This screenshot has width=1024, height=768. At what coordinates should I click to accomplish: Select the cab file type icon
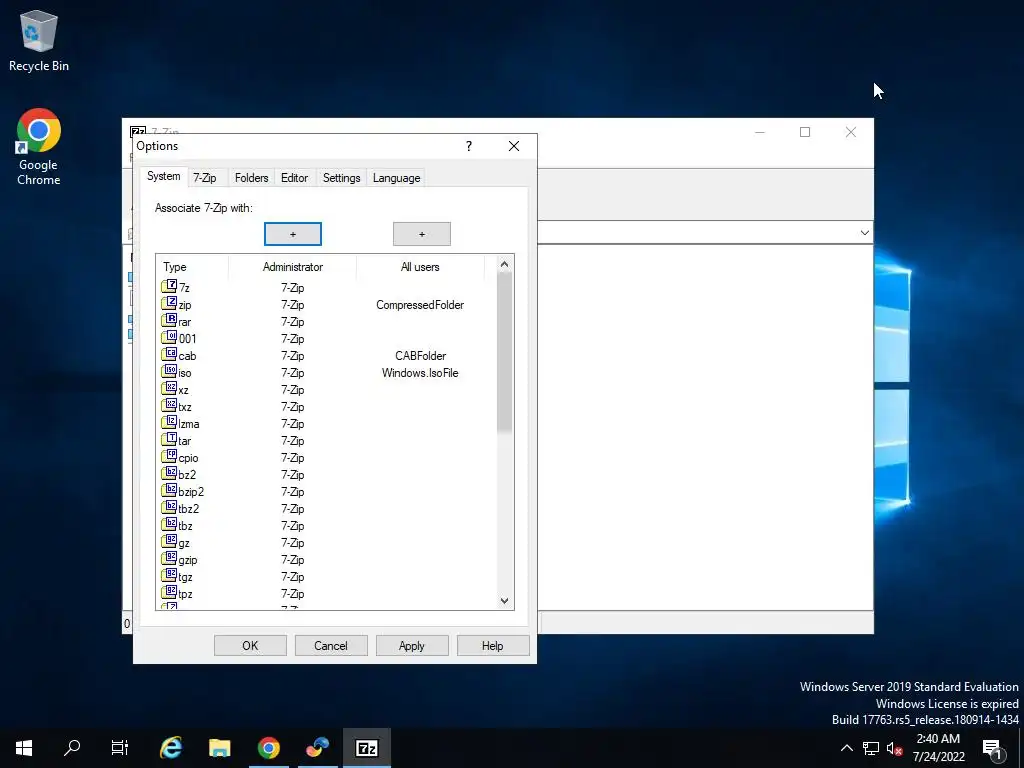coord(169,354)
